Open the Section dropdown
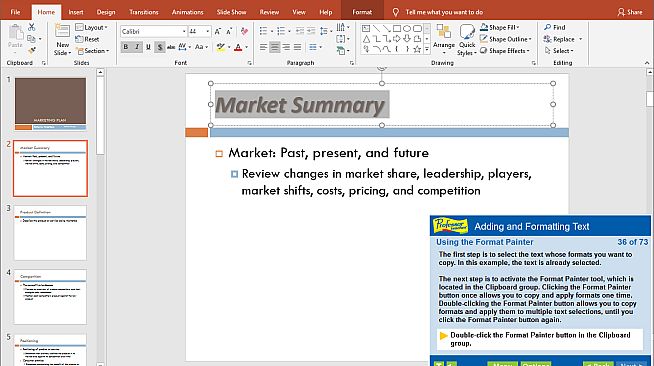Viewport: 654px width, 366px height. click(x=92, y=51)
